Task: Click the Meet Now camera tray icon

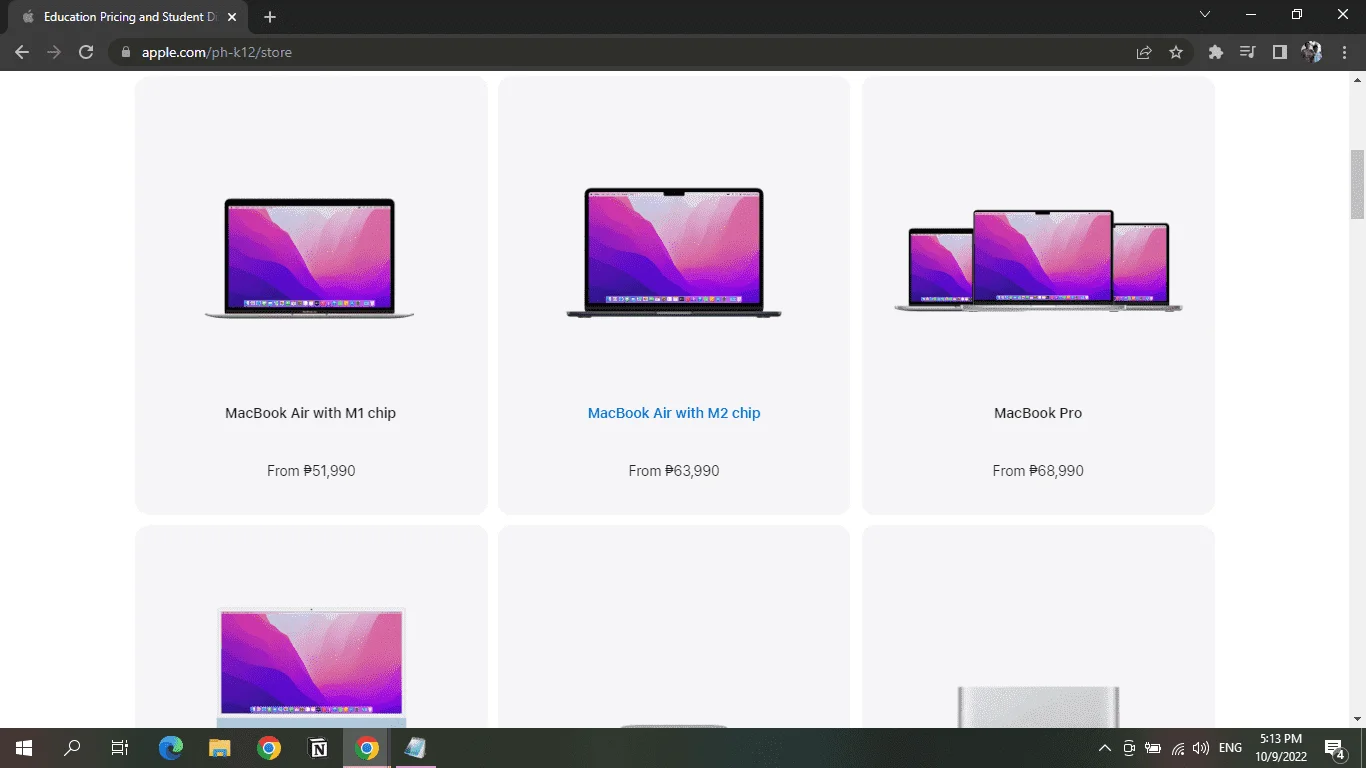Action: coord(1129,748)
